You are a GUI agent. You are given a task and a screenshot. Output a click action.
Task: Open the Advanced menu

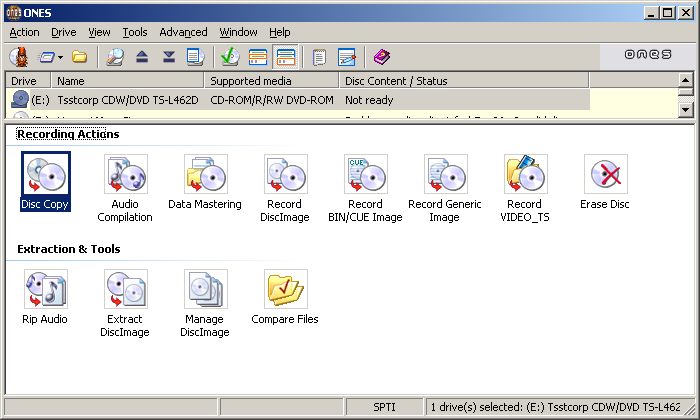[183, 32]
